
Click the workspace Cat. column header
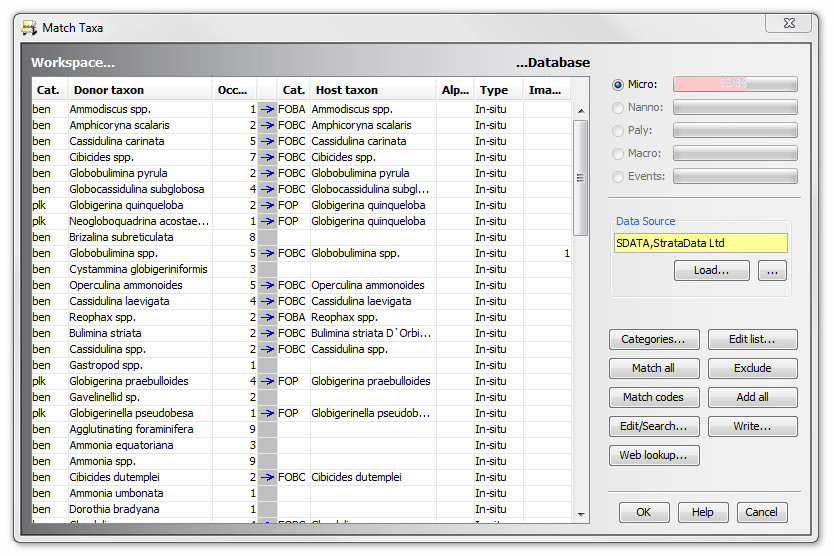(49, 90)
